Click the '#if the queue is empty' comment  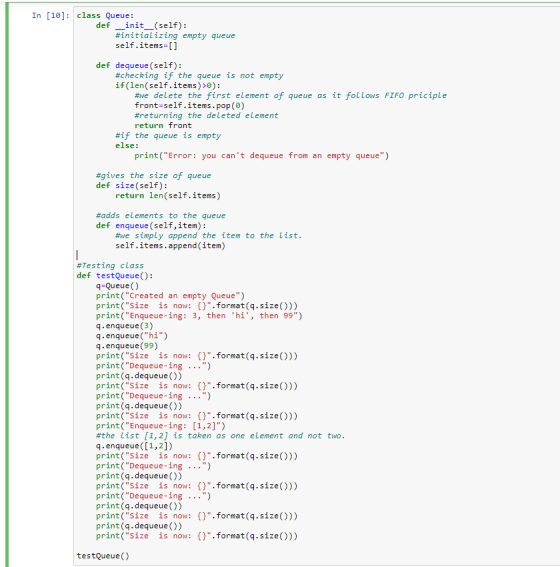point(168,136)
